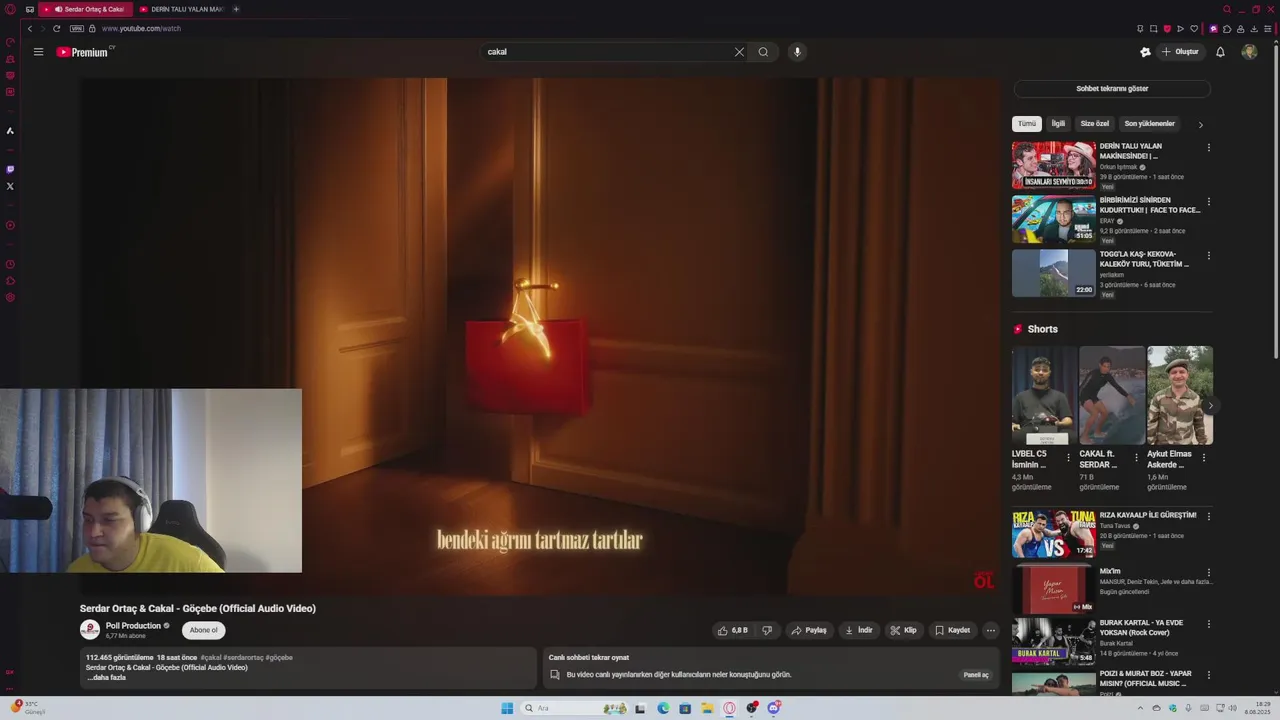
Task: Open YouTube notifications bell
Action: coord(1220,52)
